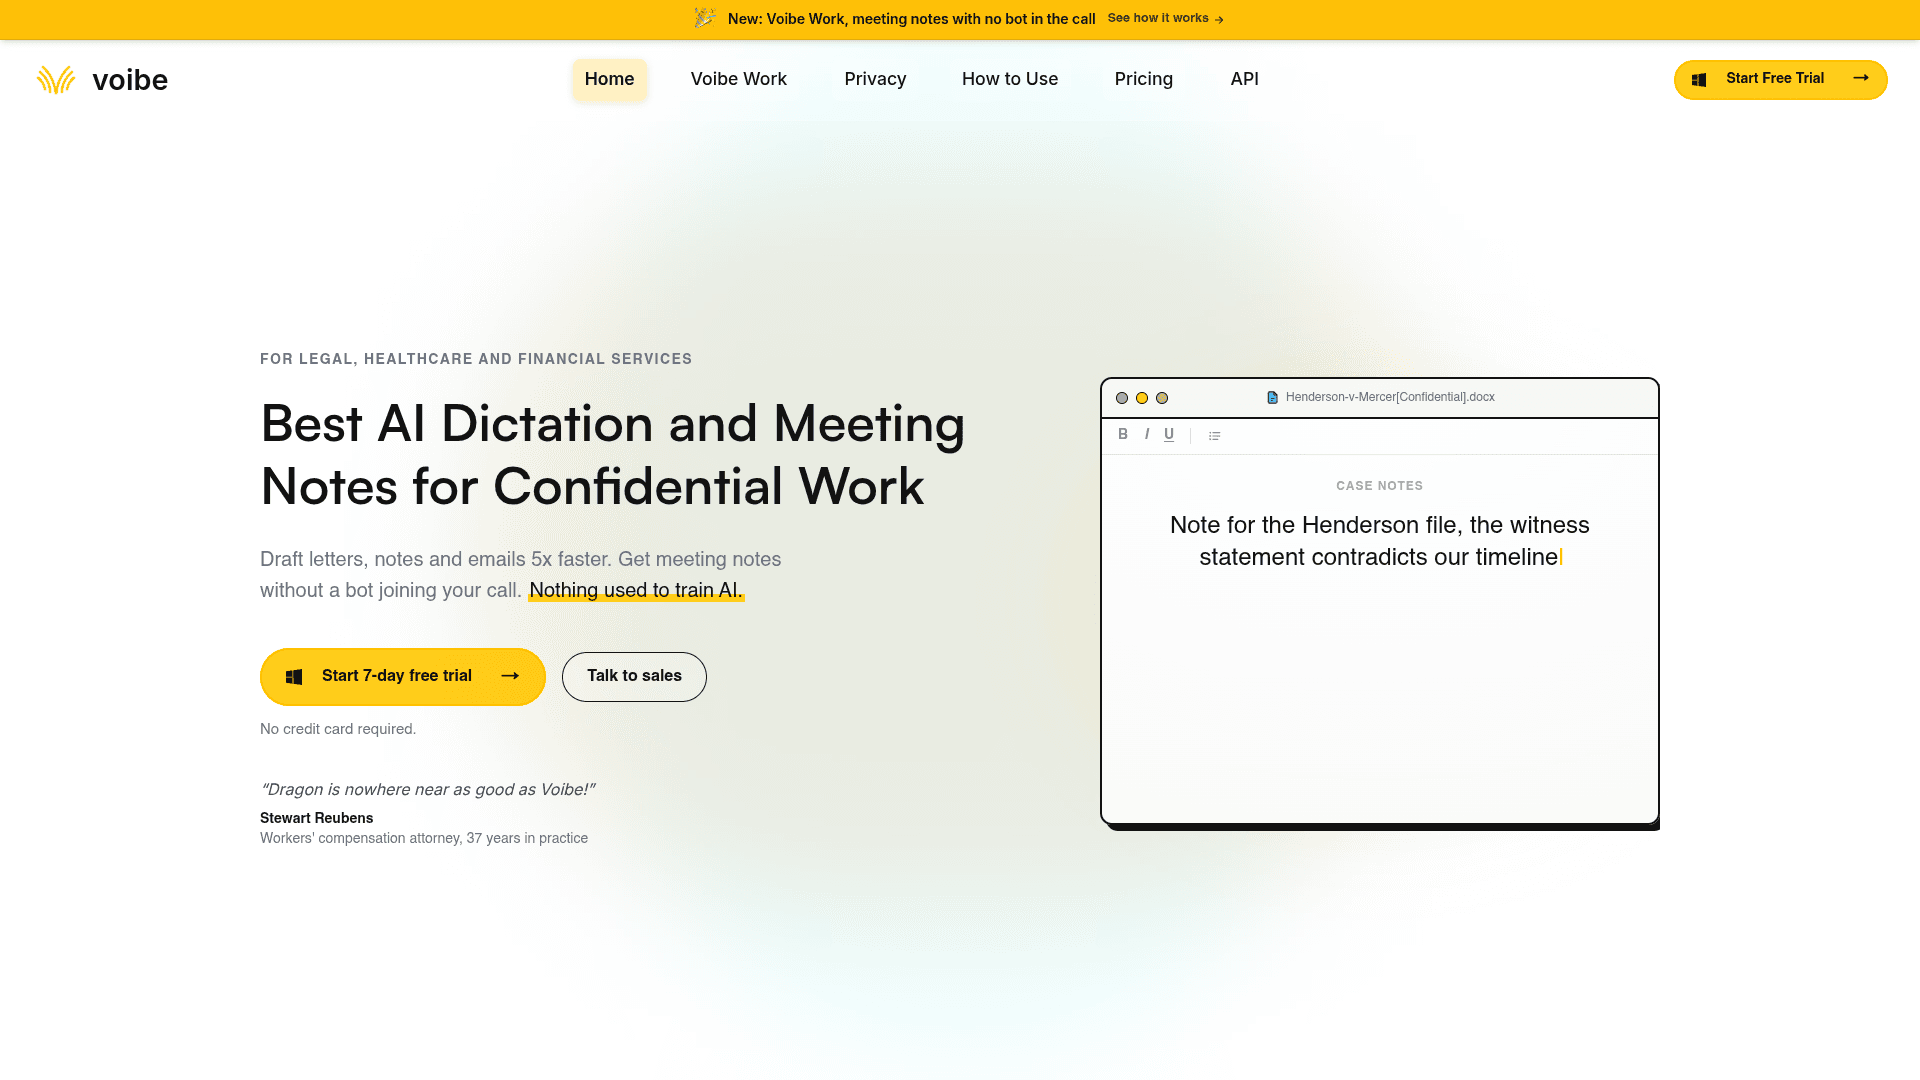
Task: Click the bulleted list icon in editor
Action: coord(1214,435)
